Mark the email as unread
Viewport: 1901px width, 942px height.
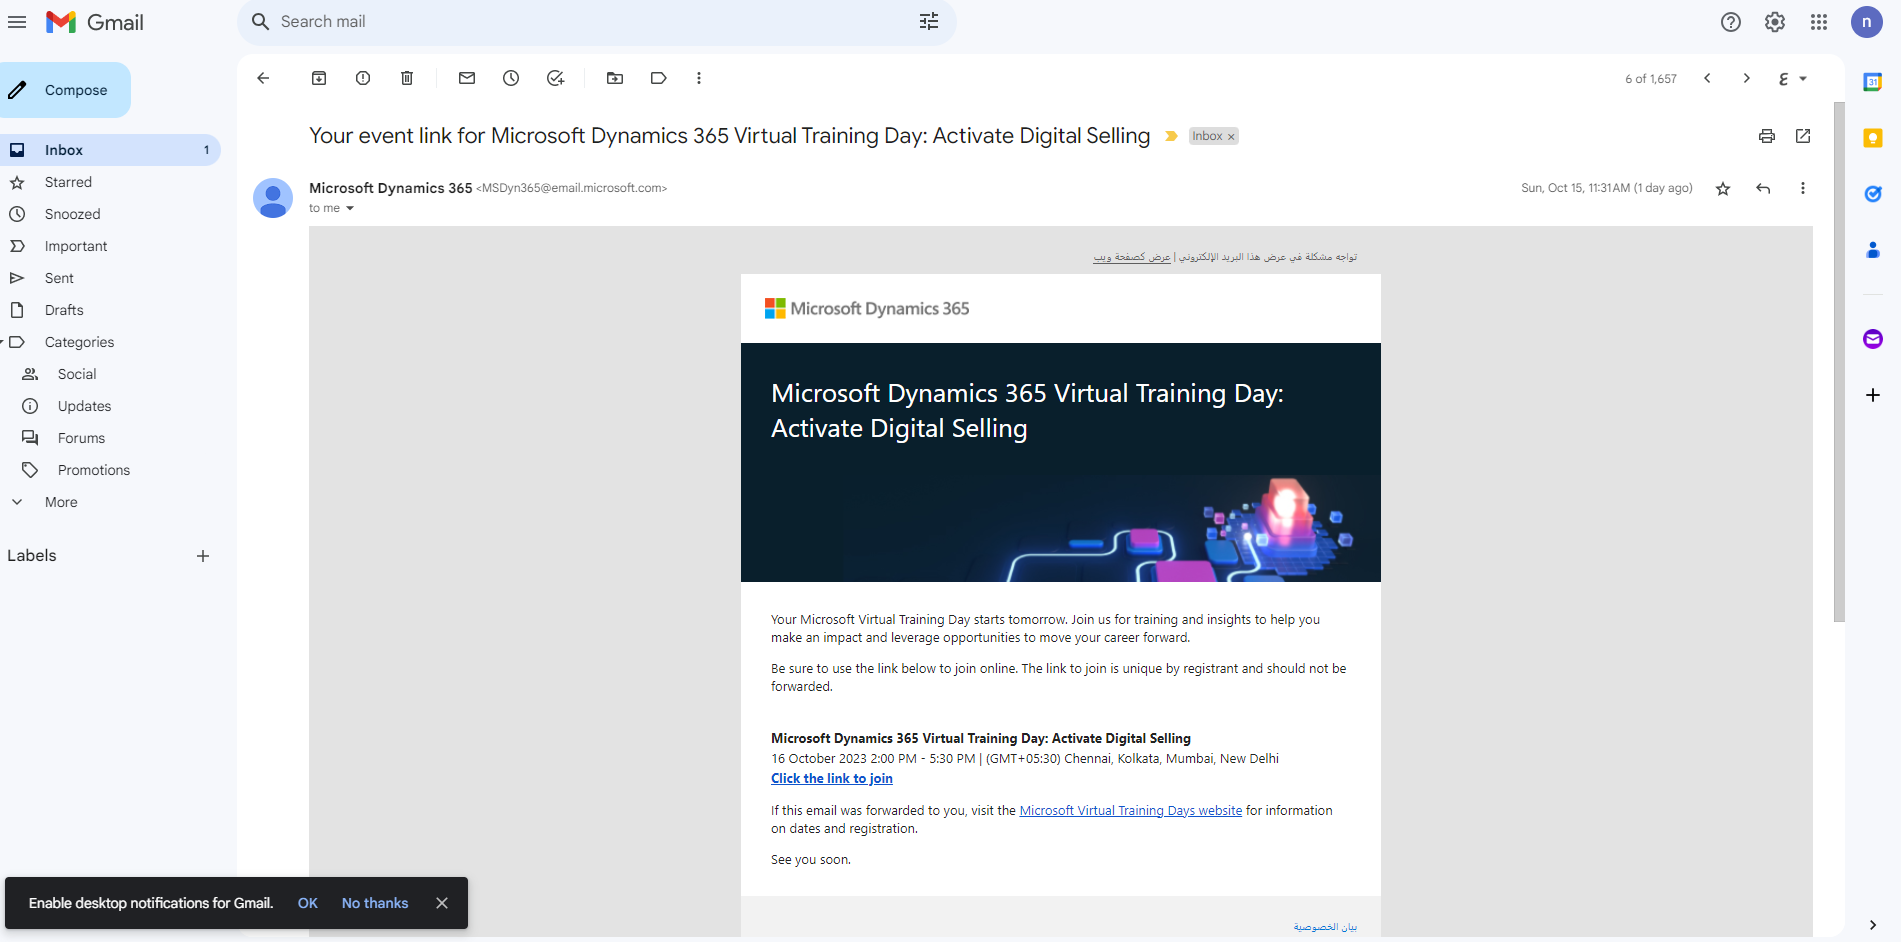(466, 78)
